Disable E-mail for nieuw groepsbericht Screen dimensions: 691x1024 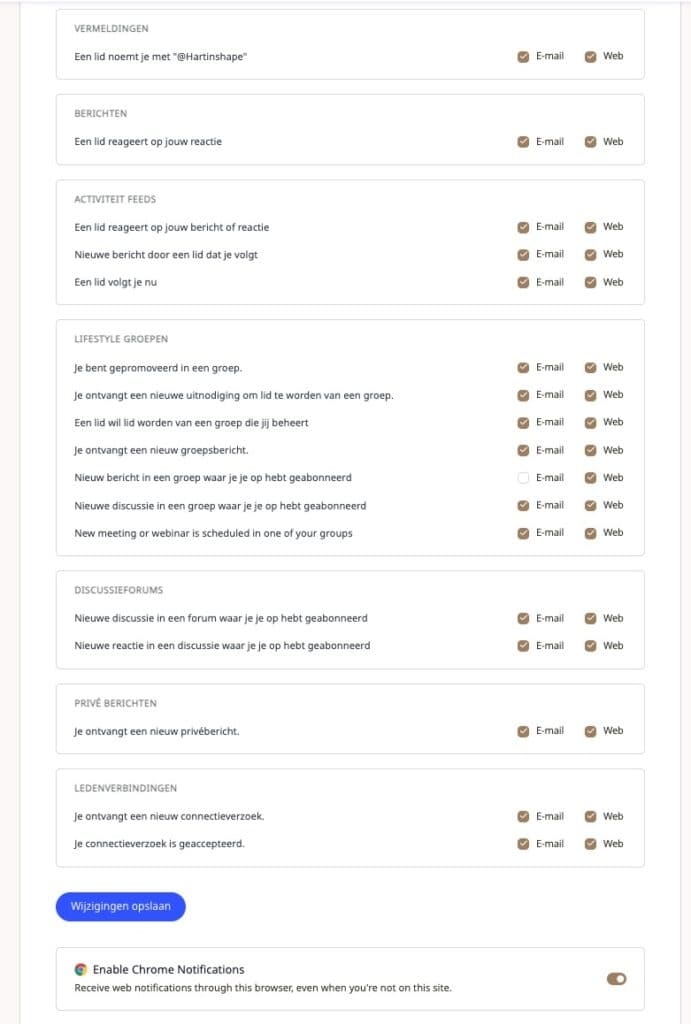522,449
